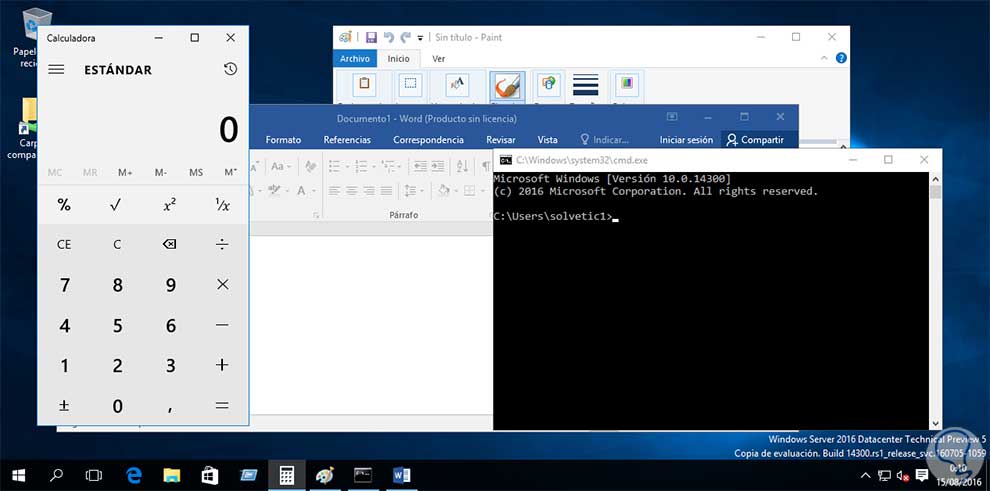Open the Formato tab in Word
The width and height of the screenshot is (990, 491).
pyautogui.click(x=283, y=140)
